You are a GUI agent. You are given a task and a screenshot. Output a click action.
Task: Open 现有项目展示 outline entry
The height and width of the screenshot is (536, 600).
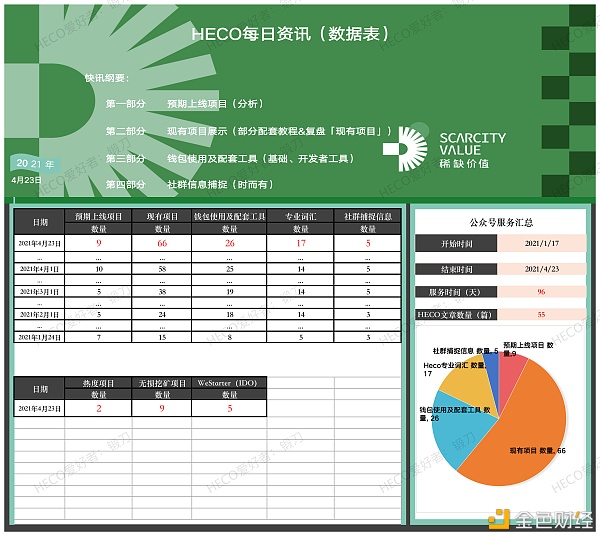point(279,131)
